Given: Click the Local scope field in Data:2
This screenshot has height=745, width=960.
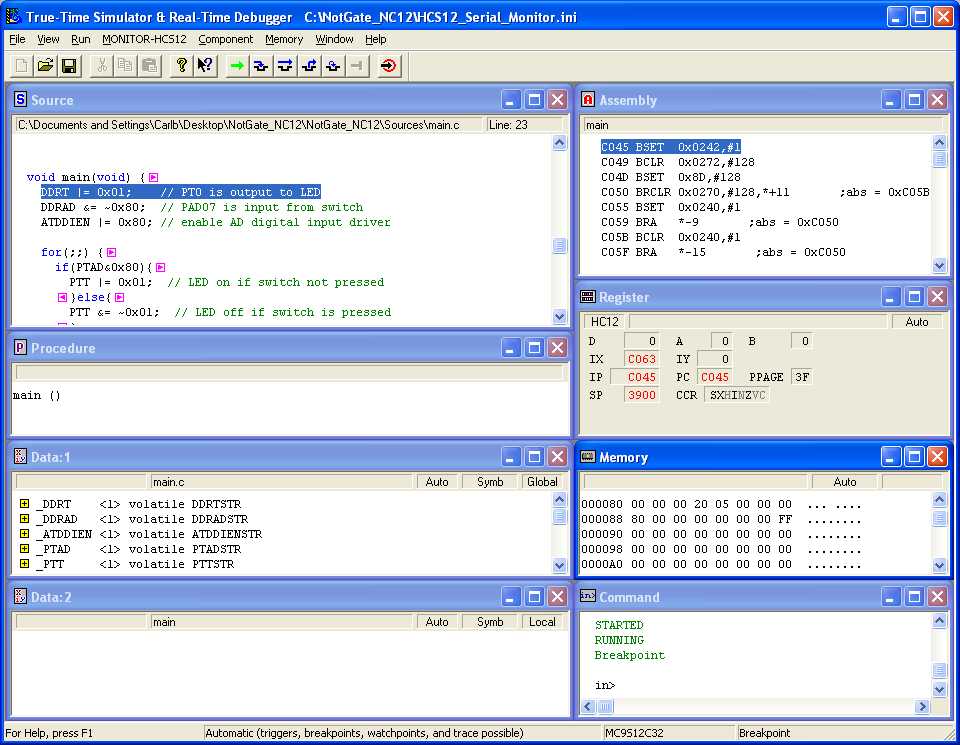Looking at the screenshot, I should [542, 622].
